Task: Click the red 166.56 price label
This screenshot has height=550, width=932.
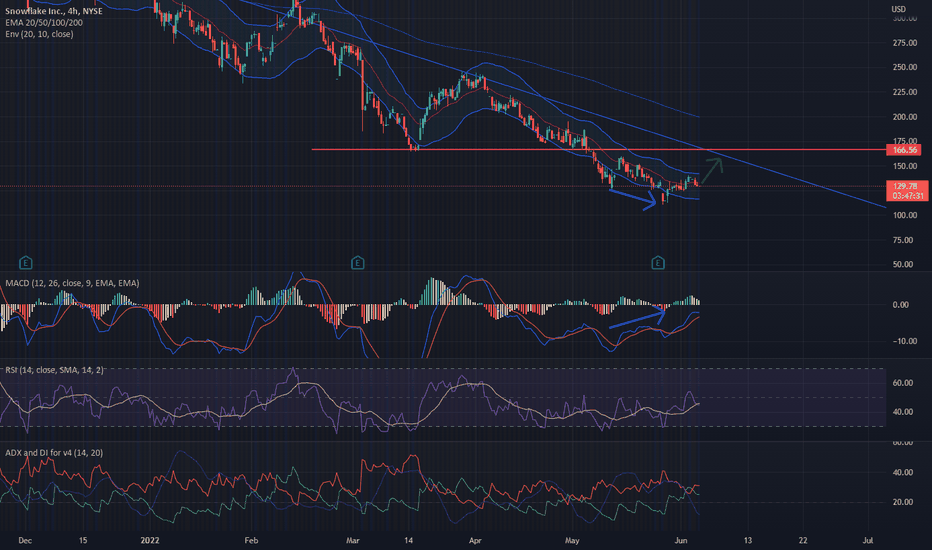Action: coord(905,150)
